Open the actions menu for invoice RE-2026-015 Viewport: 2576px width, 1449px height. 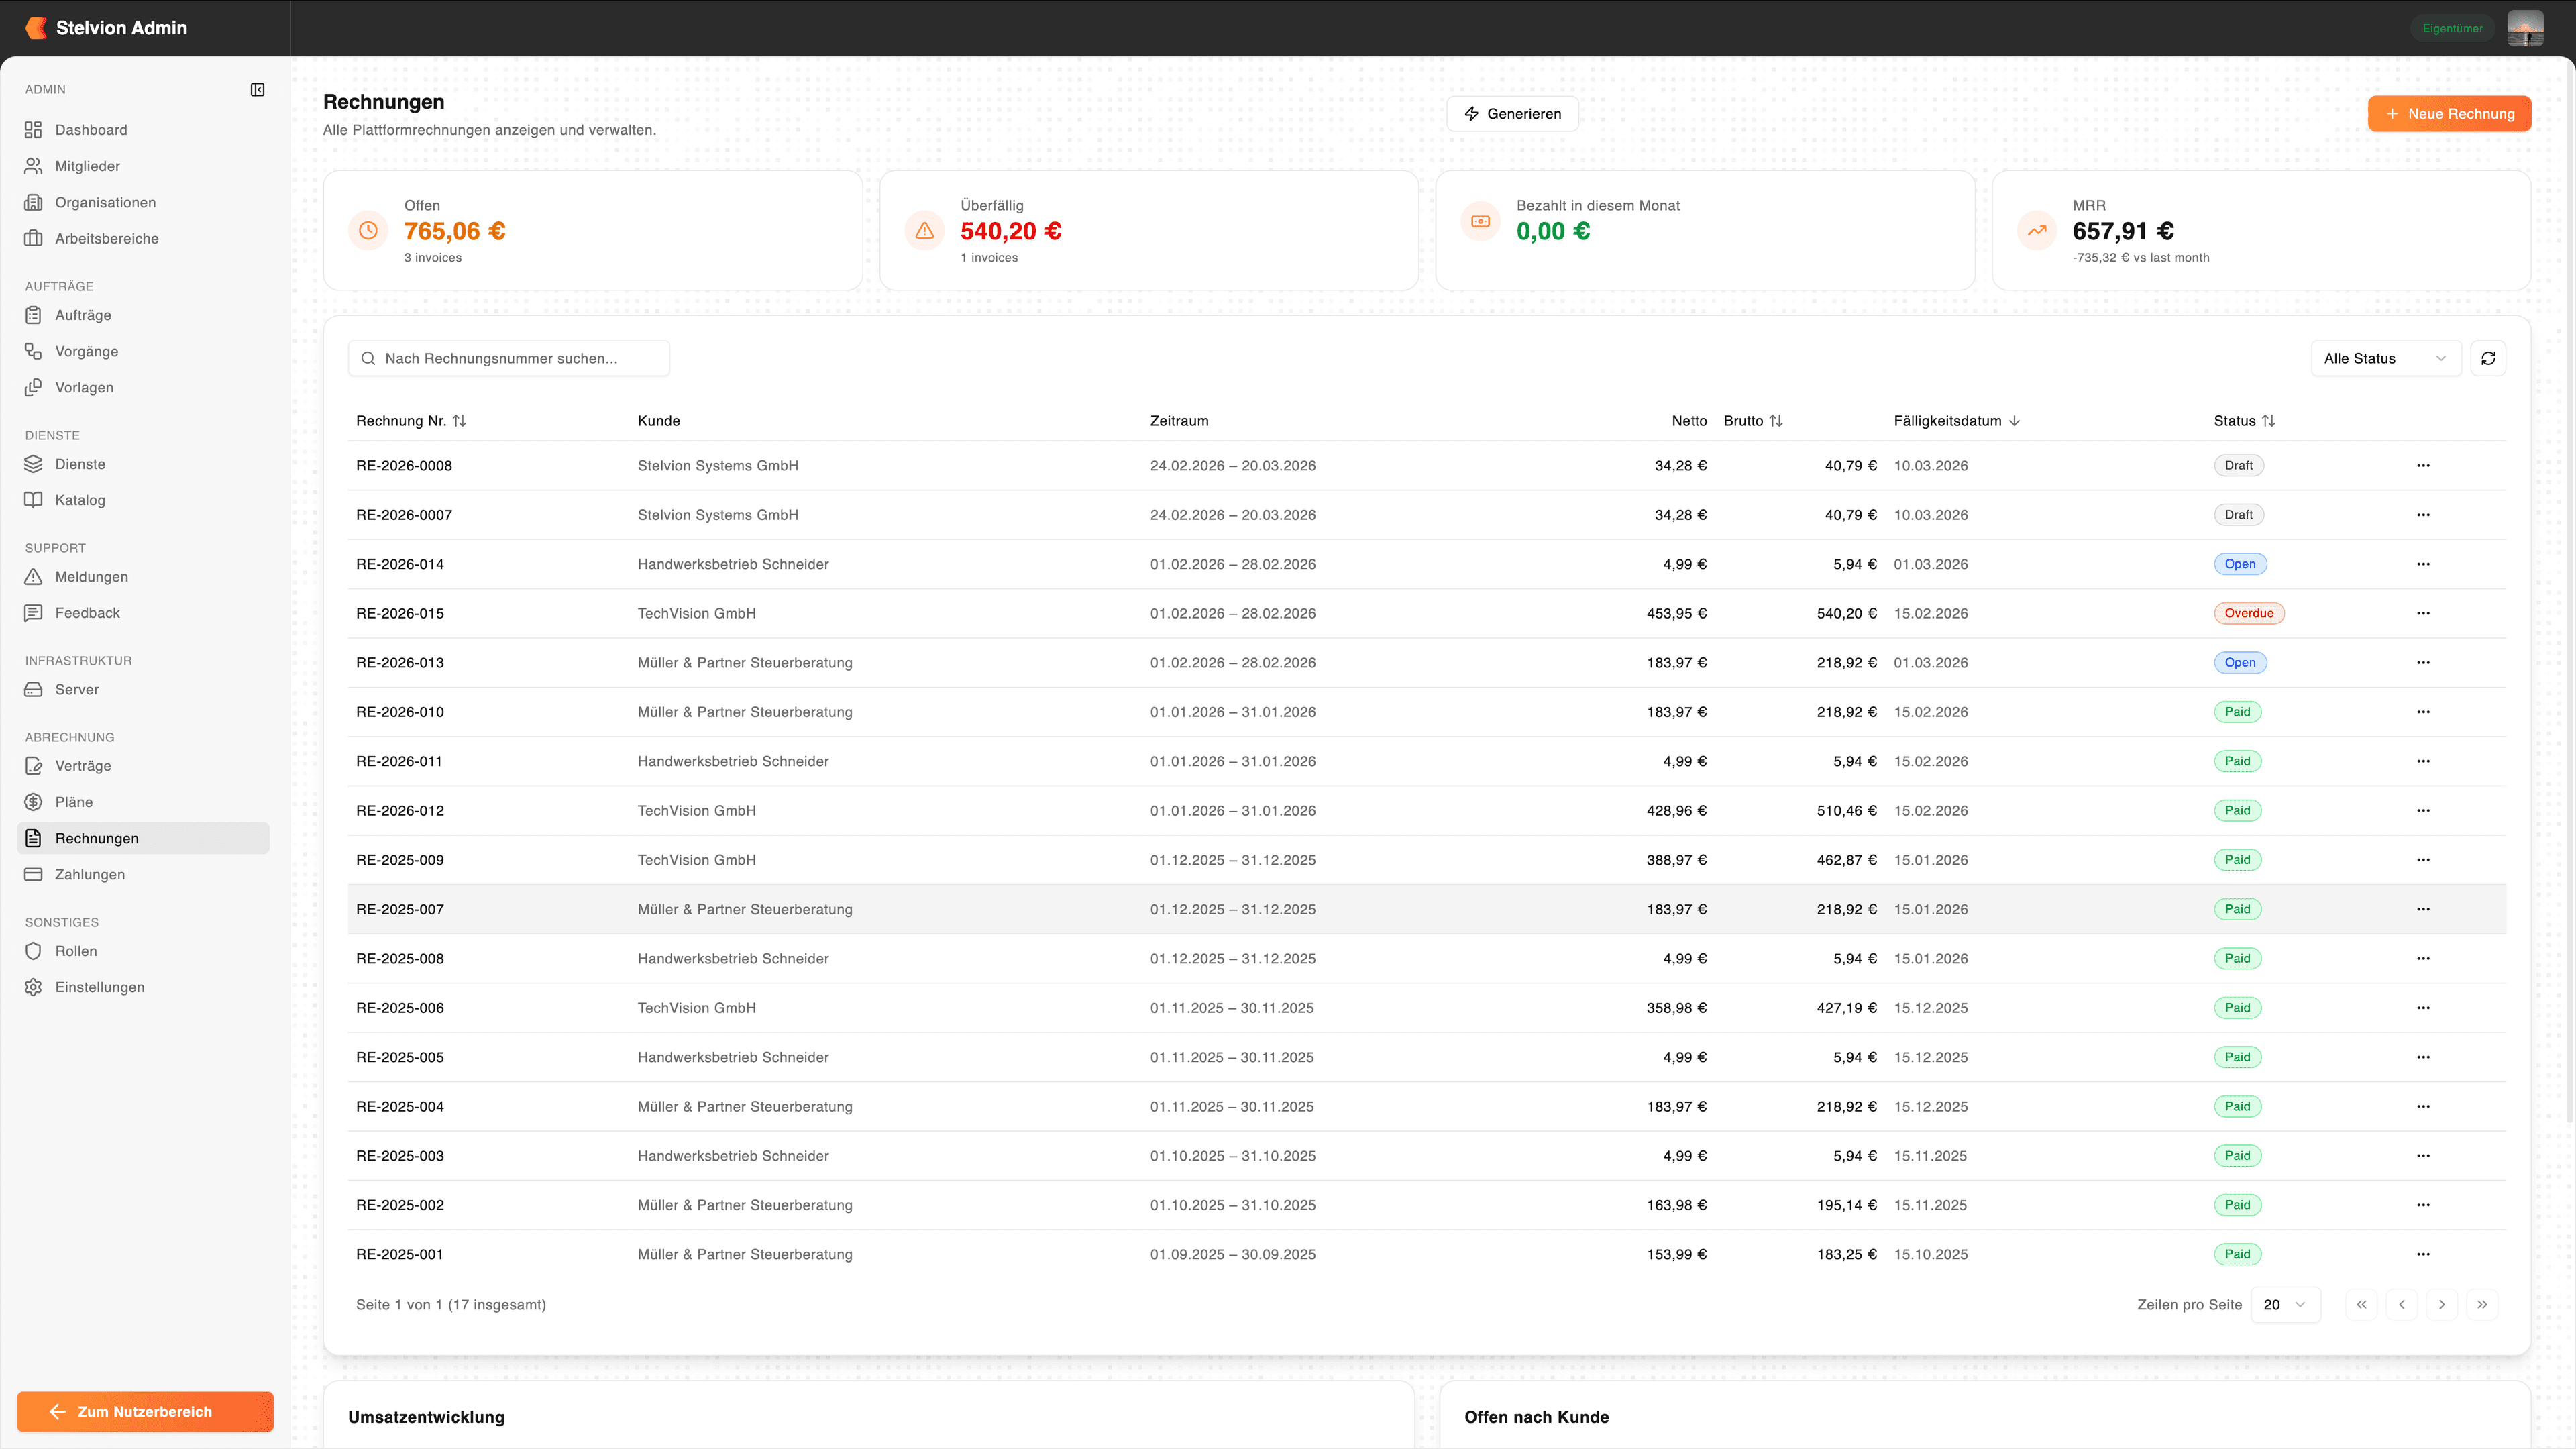pos(2423,613)
